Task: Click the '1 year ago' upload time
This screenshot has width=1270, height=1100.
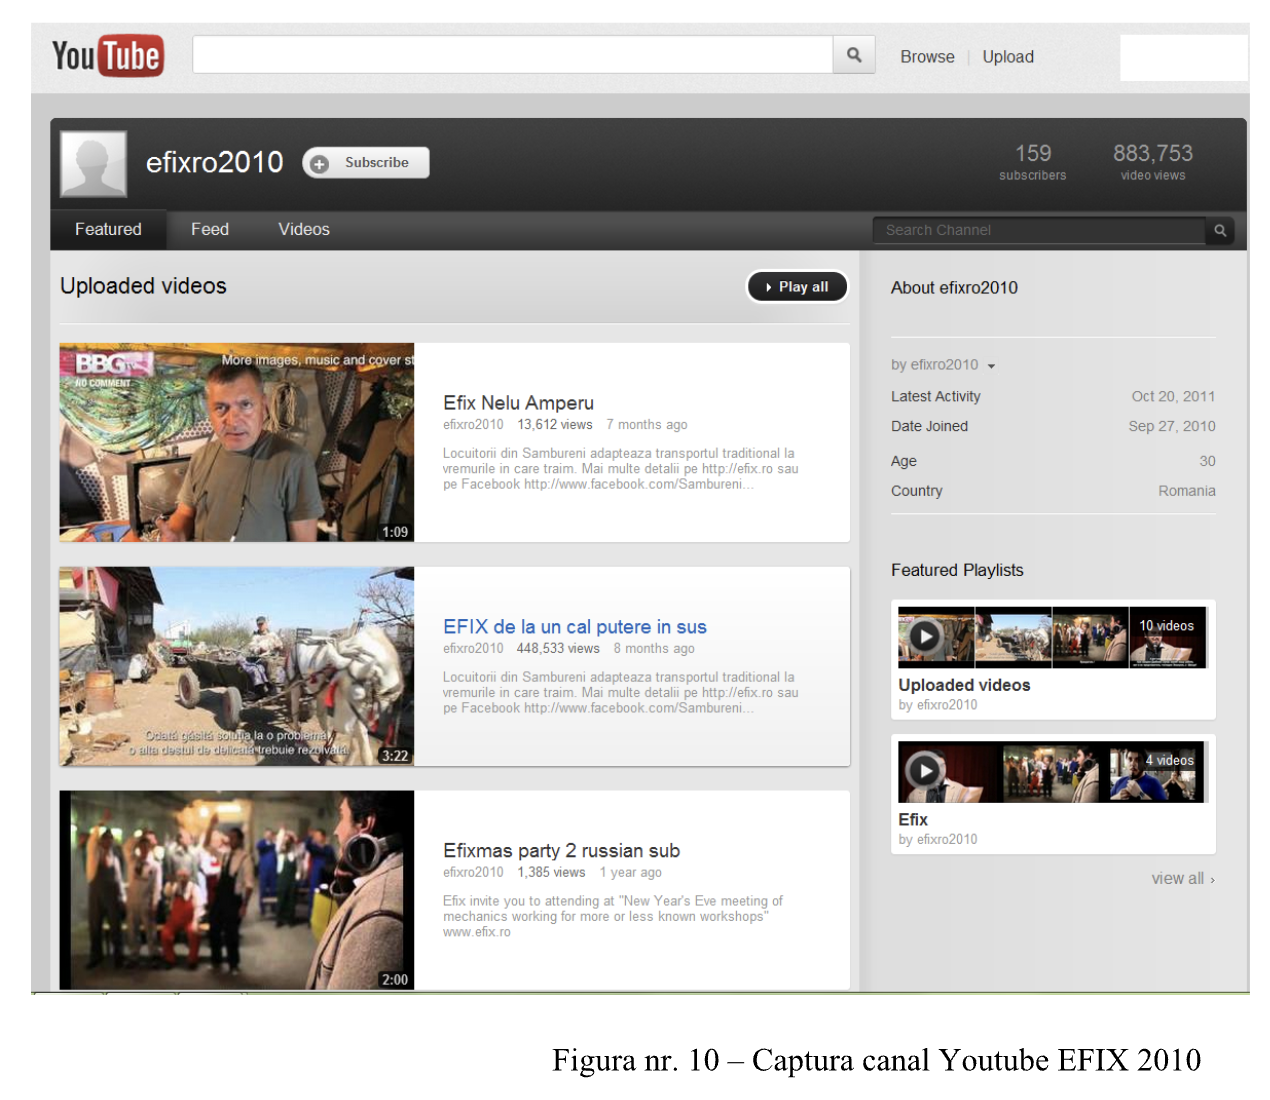Action: pyautogui.click(x=631, y=873)
